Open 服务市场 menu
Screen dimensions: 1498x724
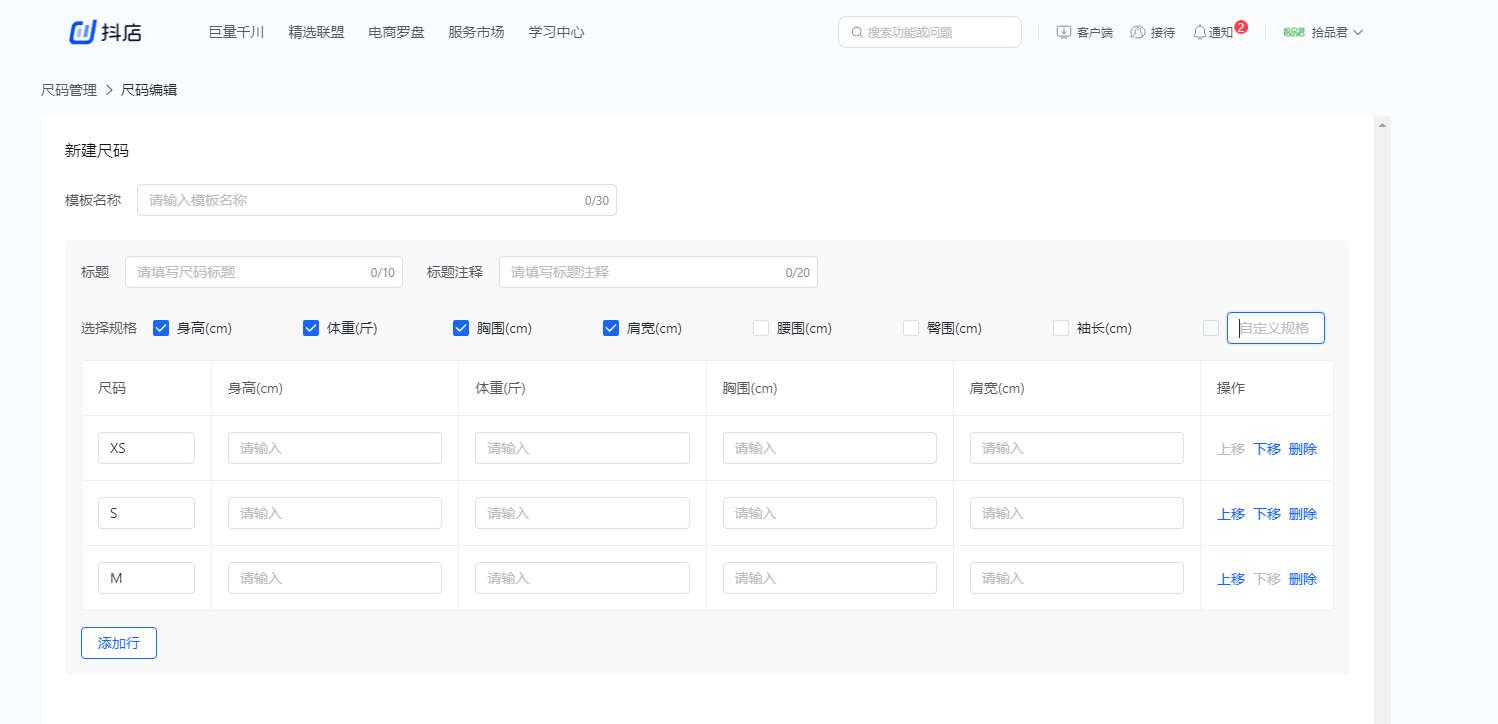tap(476, 32)
